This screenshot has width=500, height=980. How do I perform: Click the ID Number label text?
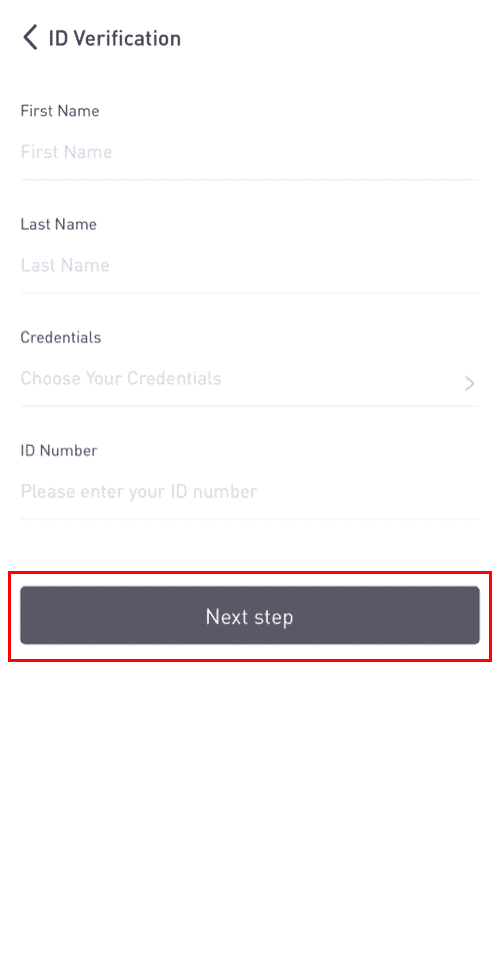tap(59, 451)
